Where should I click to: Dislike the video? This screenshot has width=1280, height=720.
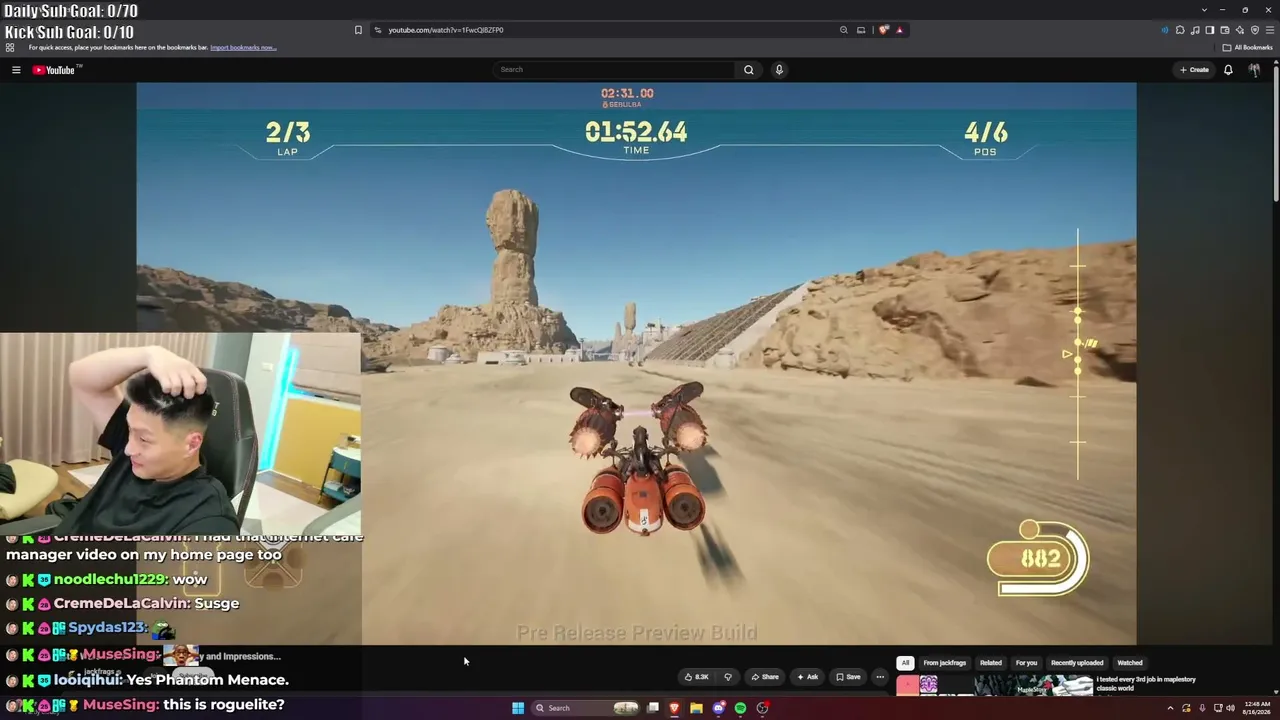pos(728,677)
